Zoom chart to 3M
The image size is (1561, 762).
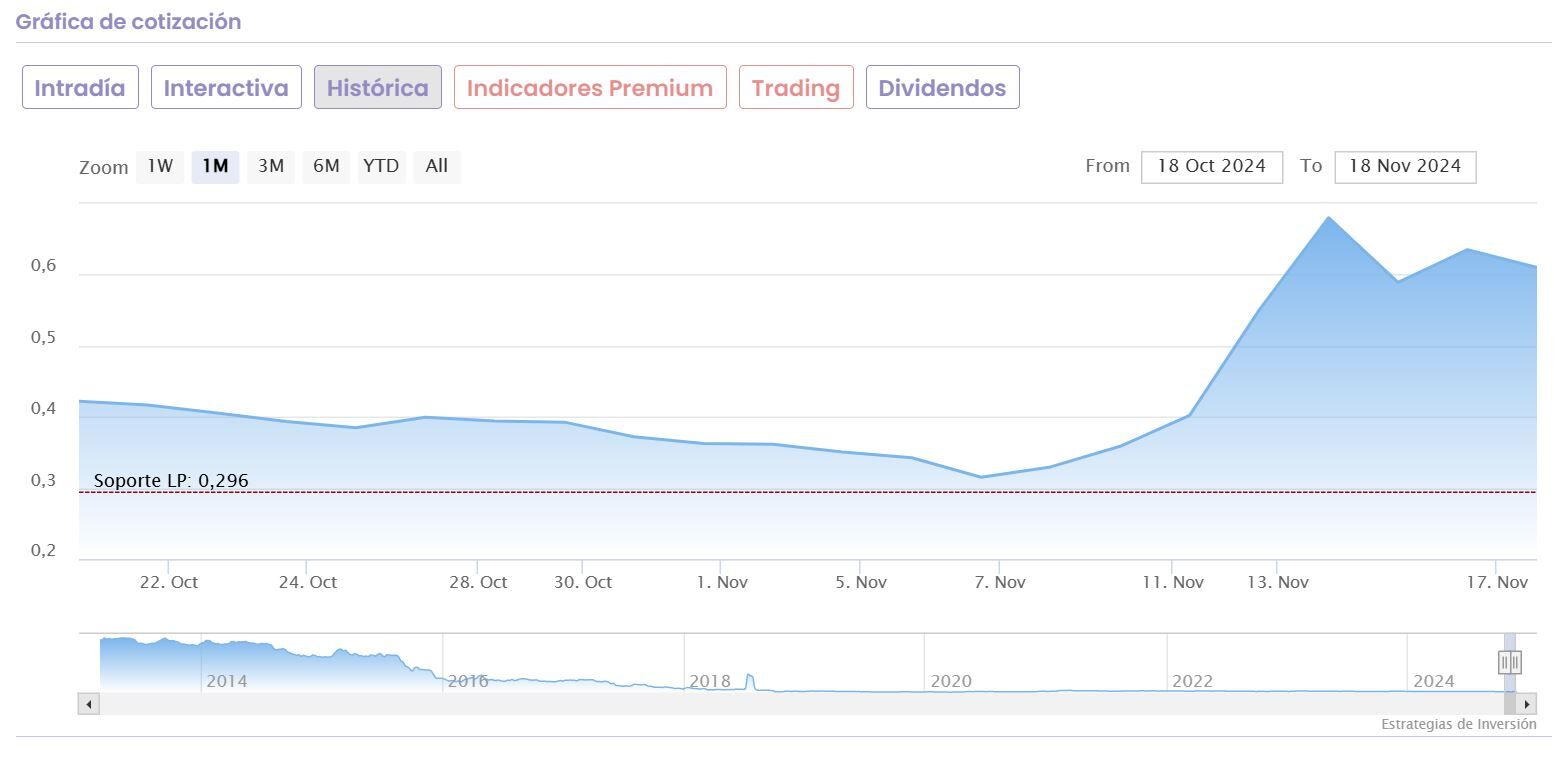coord(271,166)
